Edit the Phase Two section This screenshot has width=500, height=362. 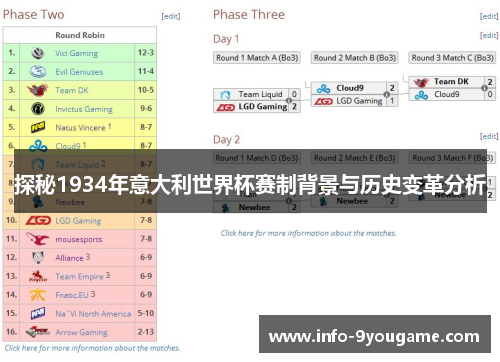click(171, 16)
